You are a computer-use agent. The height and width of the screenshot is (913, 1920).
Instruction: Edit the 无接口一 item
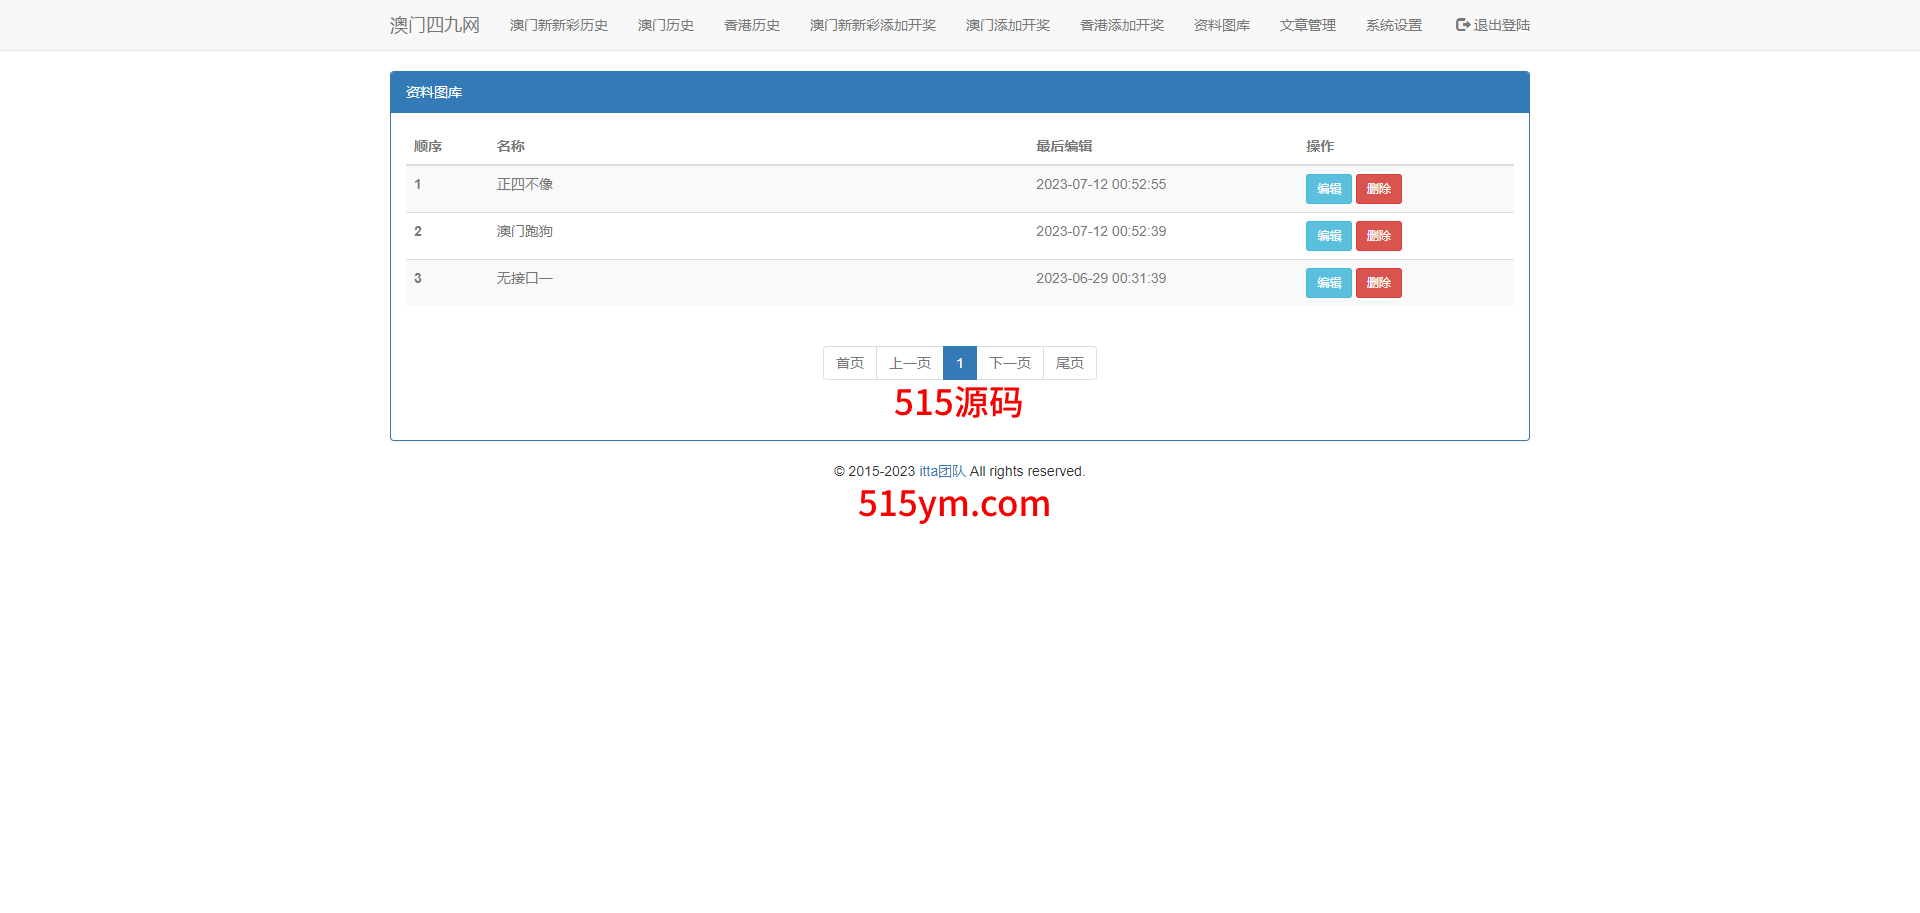[1328, 283]
